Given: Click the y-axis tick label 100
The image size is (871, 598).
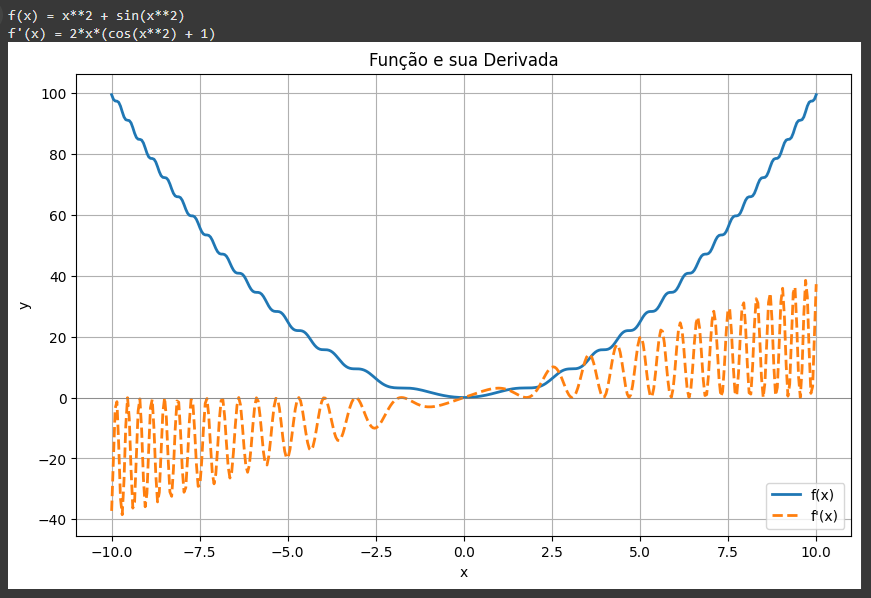Looking at the screenshot, I should click(x=54, y=94).
